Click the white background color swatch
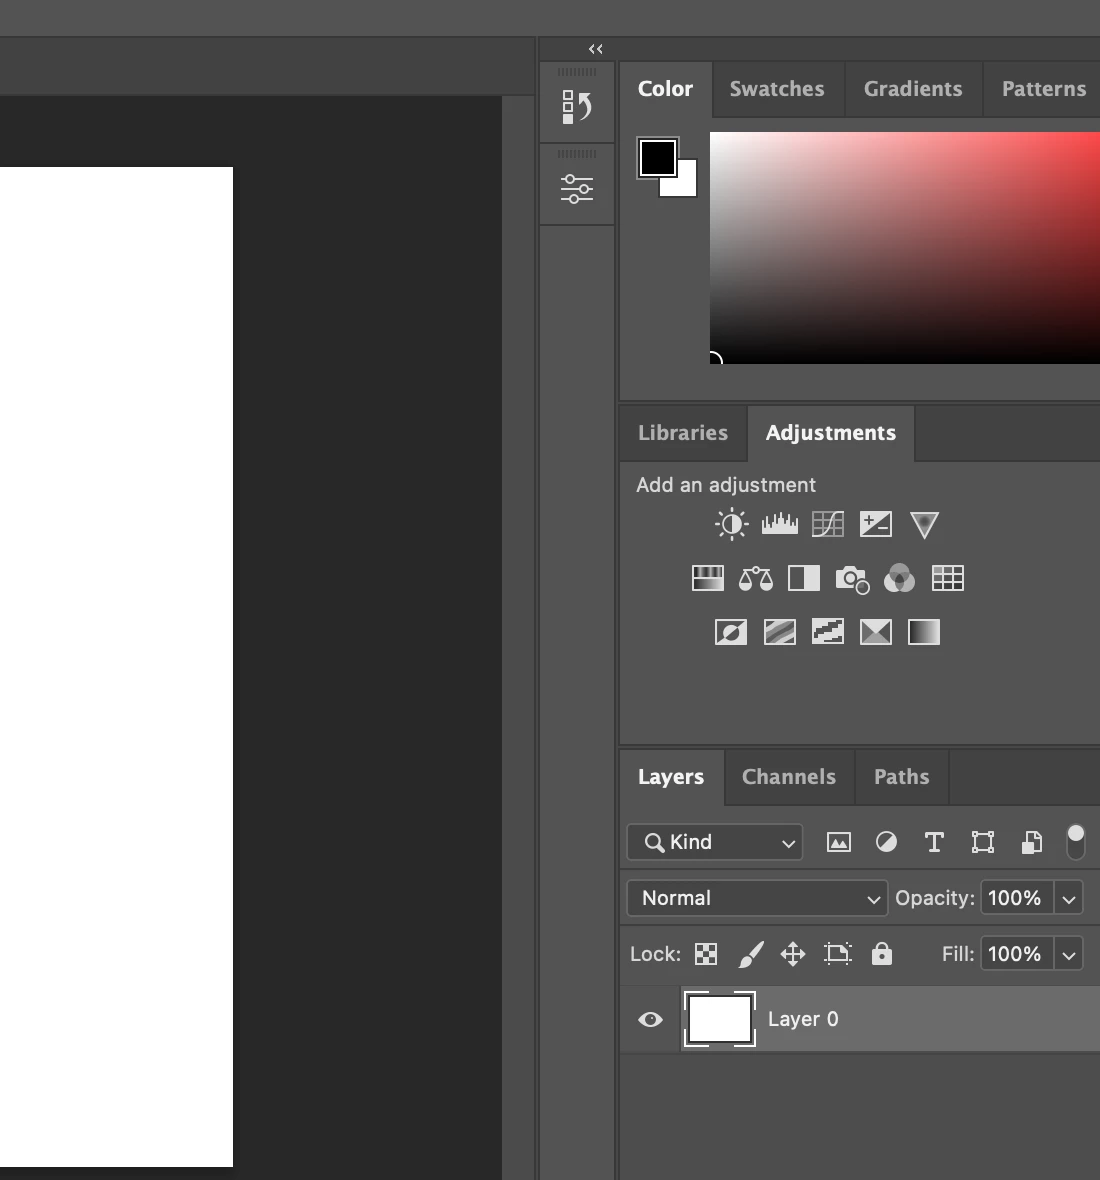The width and height of the screenshot is (1100, 1180). click(x=687, y=185)
